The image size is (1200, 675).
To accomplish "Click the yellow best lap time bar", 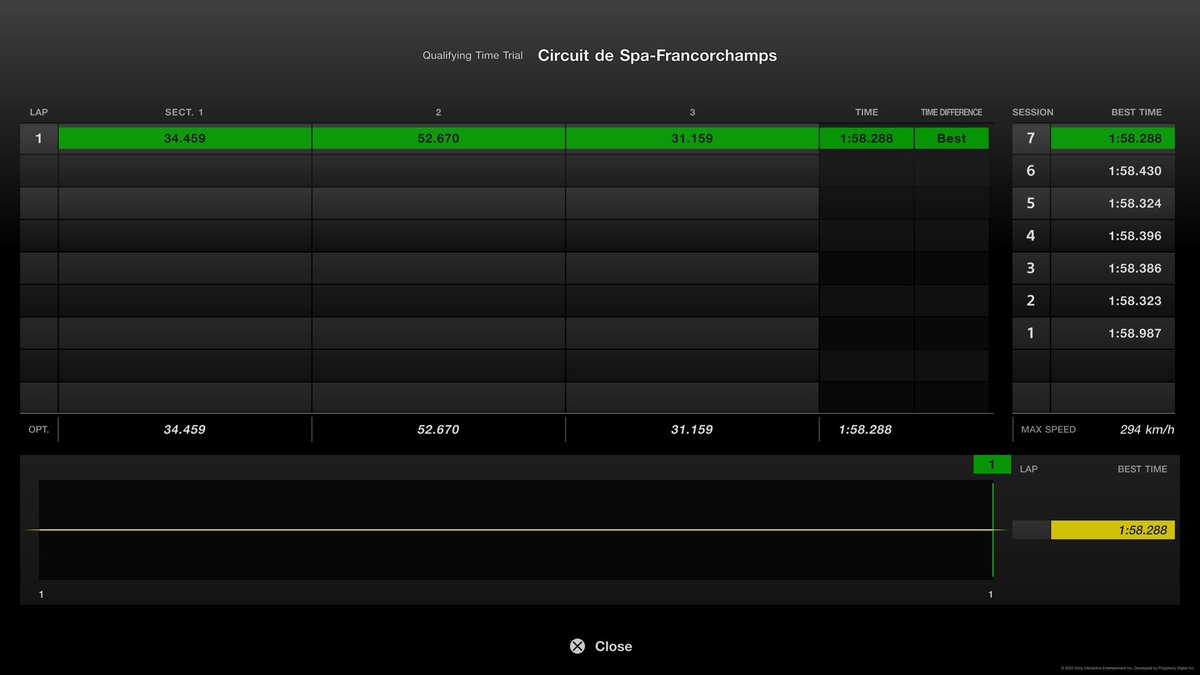I will (x=1113, y=530).
